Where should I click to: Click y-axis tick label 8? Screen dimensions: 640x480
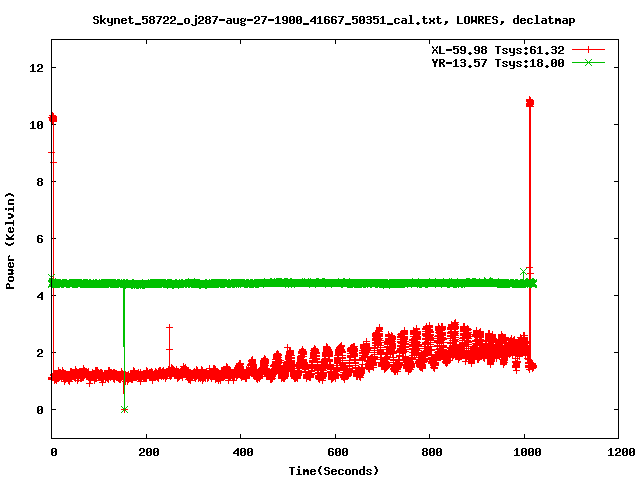[40, 182]
